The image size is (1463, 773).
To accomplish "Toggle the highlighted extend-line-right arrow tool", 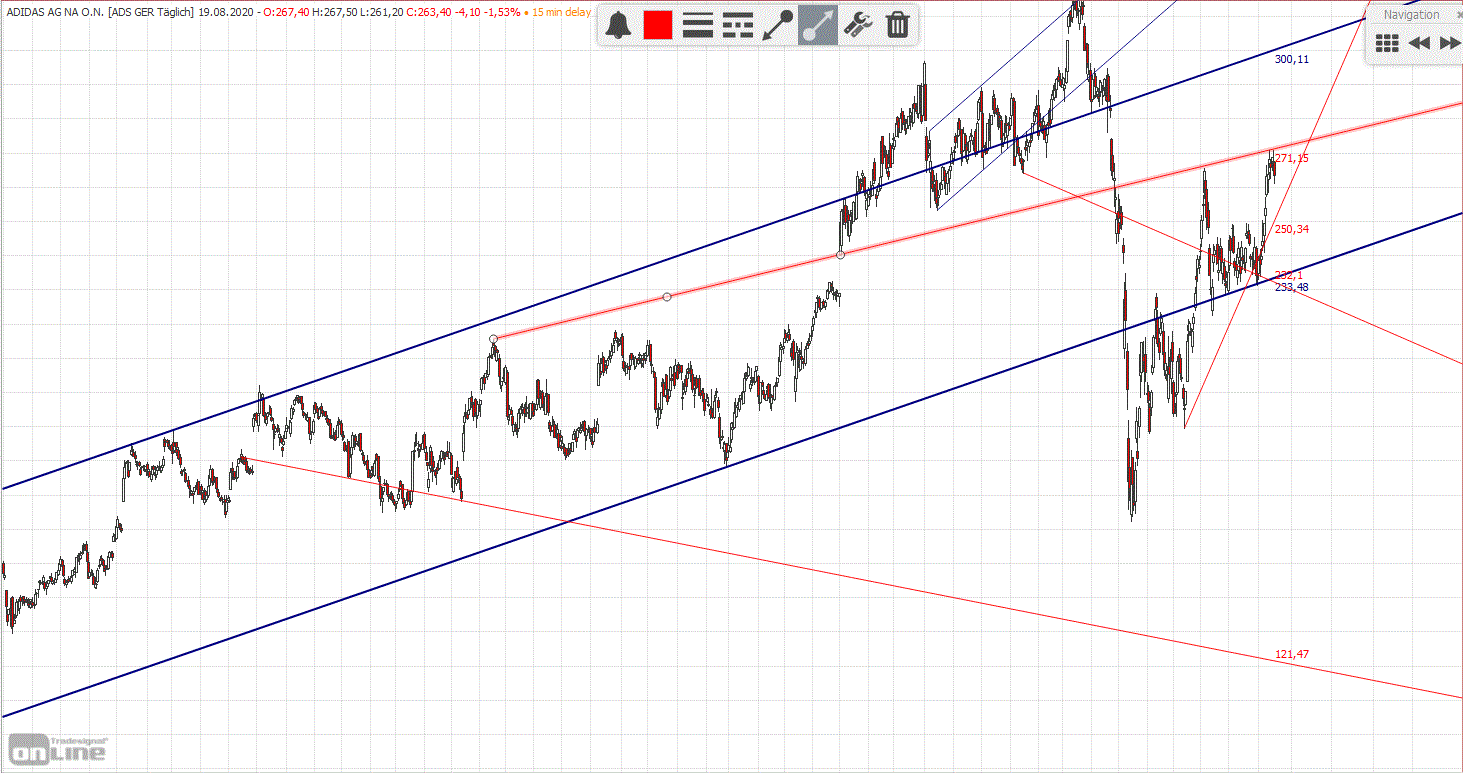I will click(x=818, y=25).
